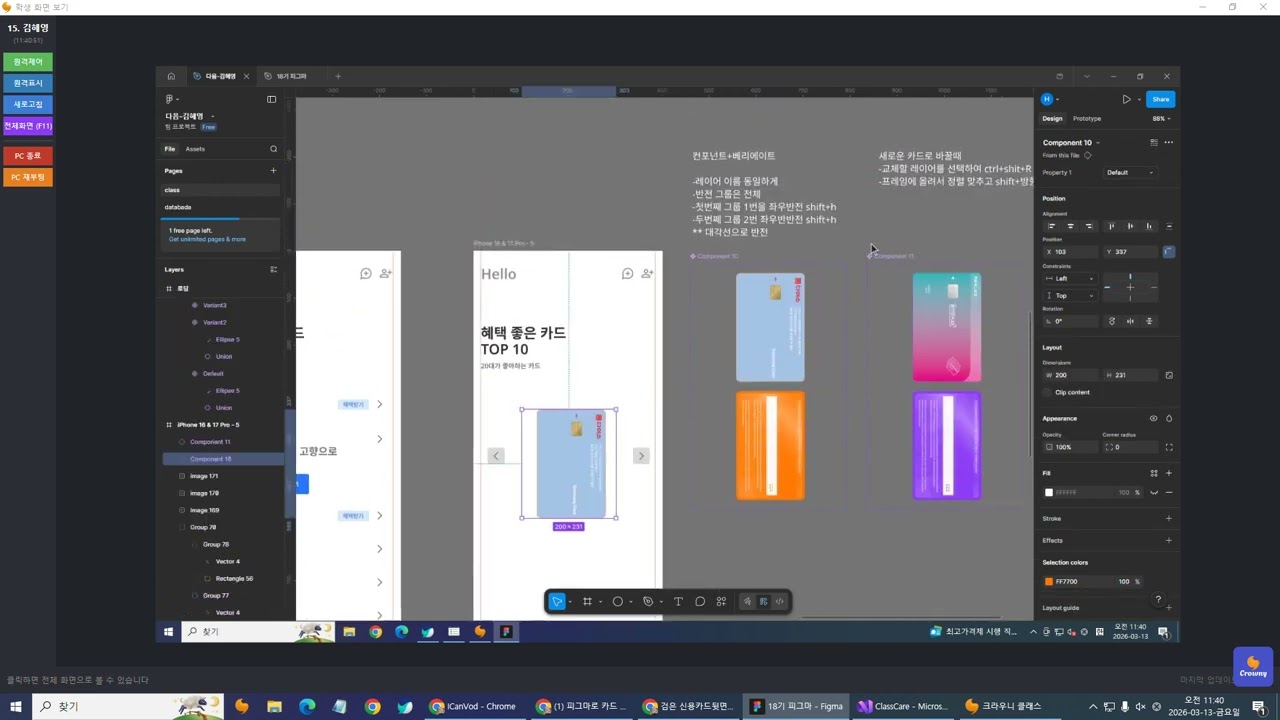The image size is (1280, 720).
Task: Click next arrow in card carousel
Action: click(x=641, y=456)
